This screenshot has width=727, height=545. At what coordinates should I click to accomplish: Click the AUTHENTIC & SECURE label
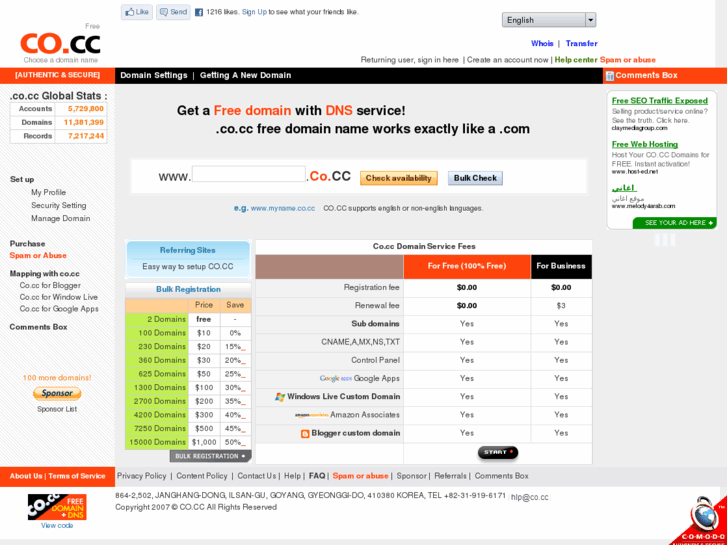pos(57,75)
